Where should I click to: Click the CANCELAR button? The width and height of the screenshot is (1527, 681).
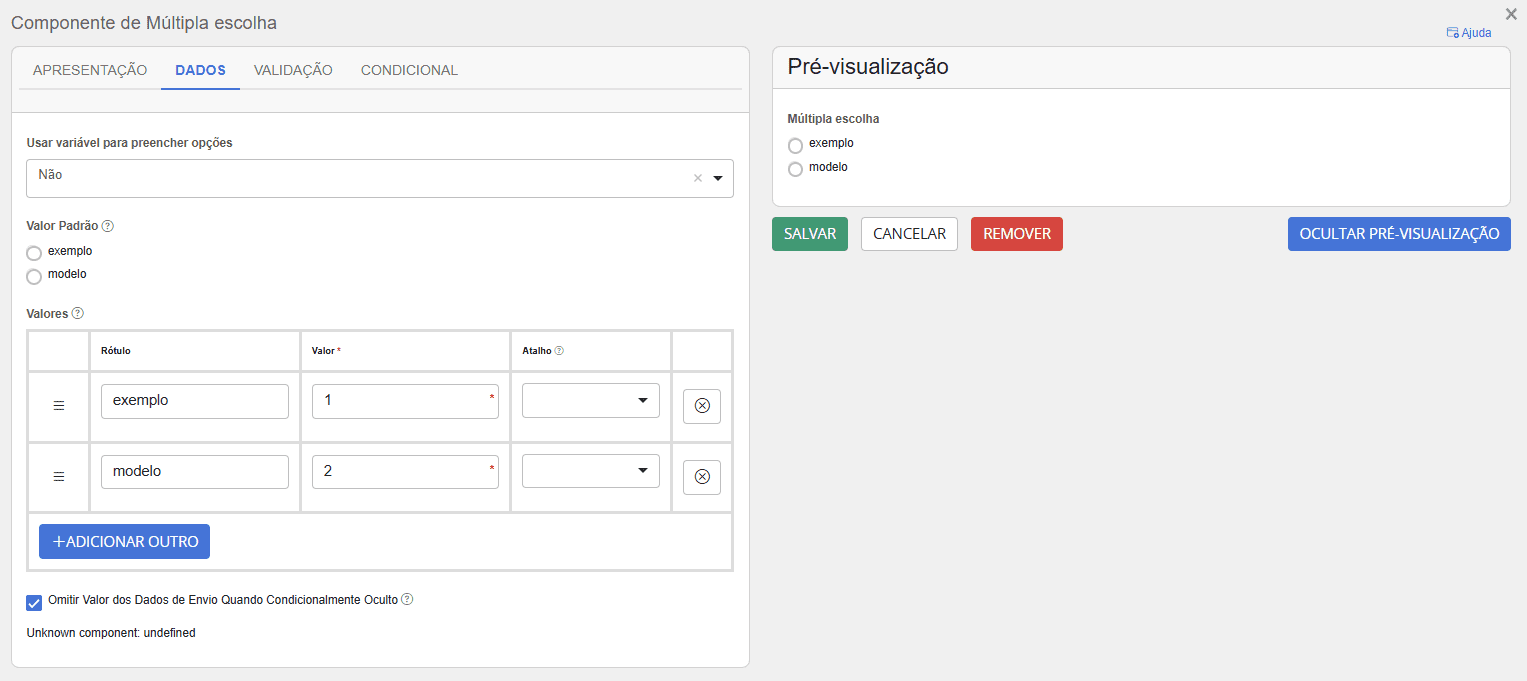pyautogui.click(x=909, y=234)
